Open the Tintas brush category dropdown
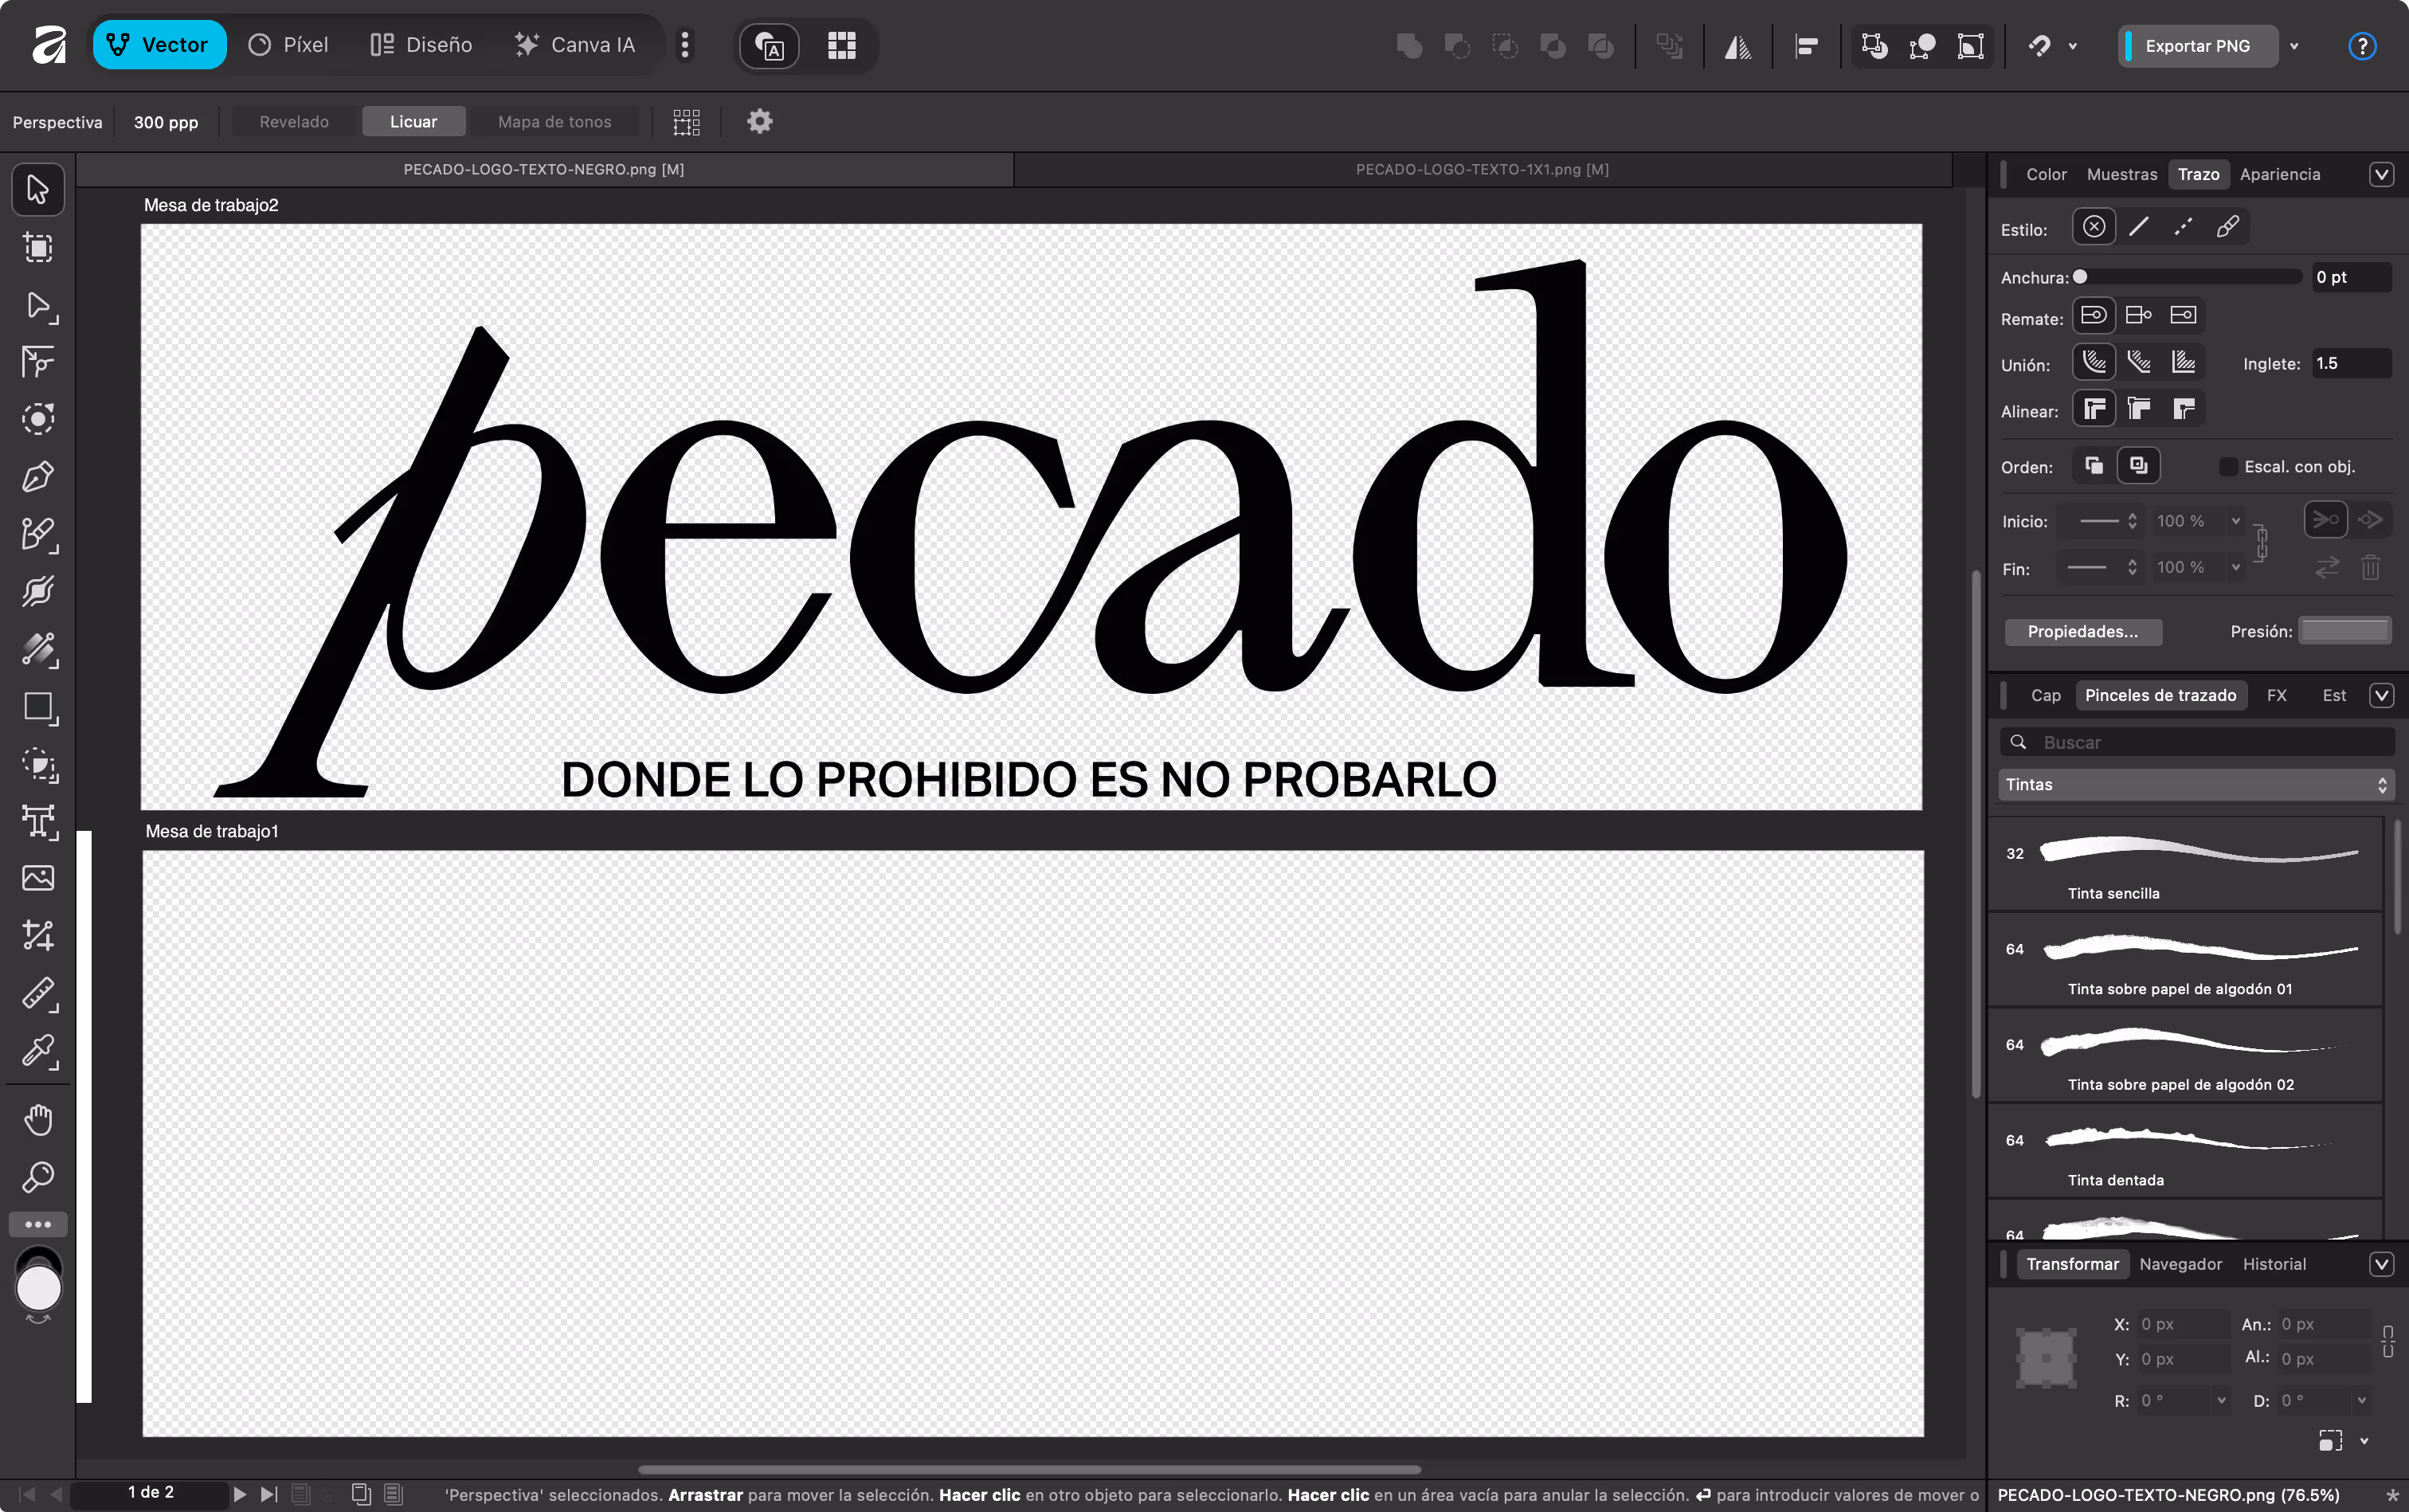Image resolution: width=2409 pixels, height=1512 pixels. (2194, 784)
